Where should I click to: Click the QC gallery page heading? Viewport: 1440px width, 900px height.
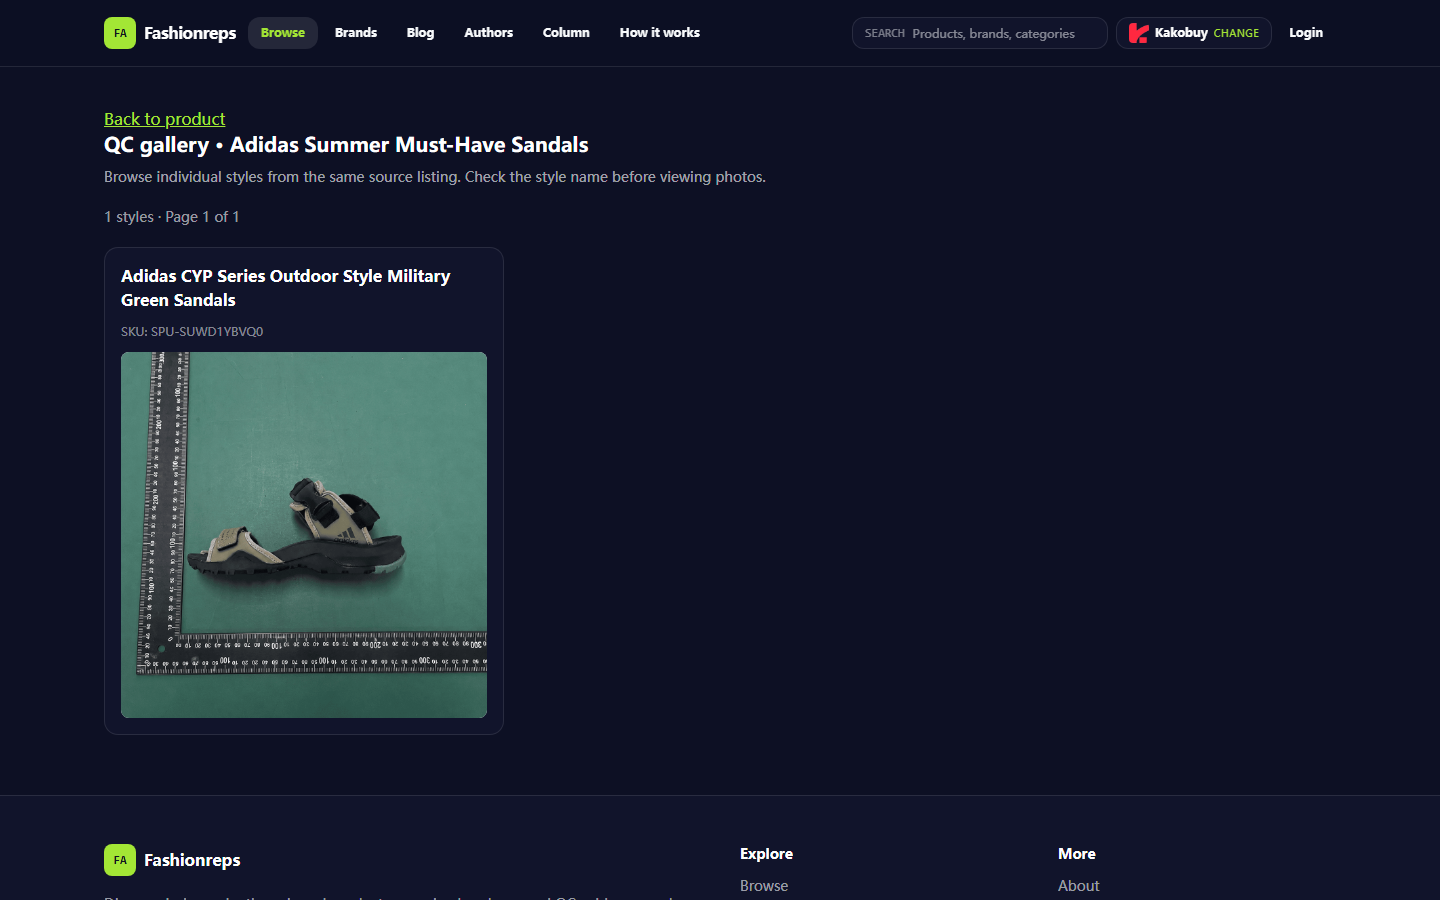(346, 145)
